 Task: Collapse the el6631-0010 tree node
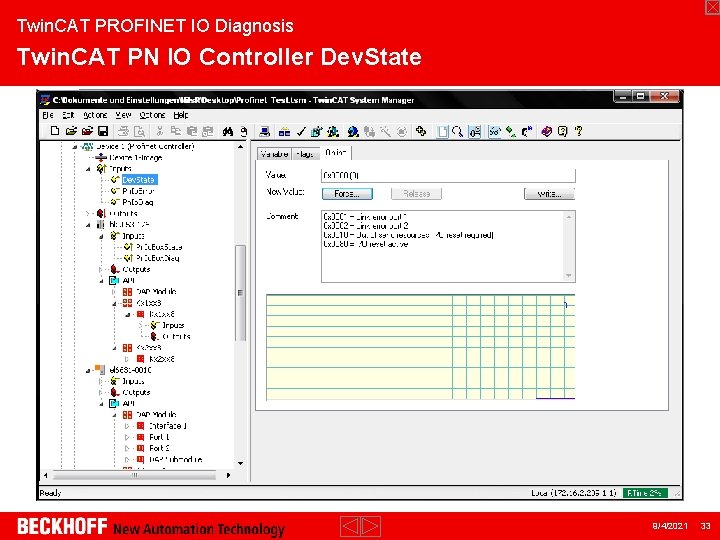pos(88,370)
